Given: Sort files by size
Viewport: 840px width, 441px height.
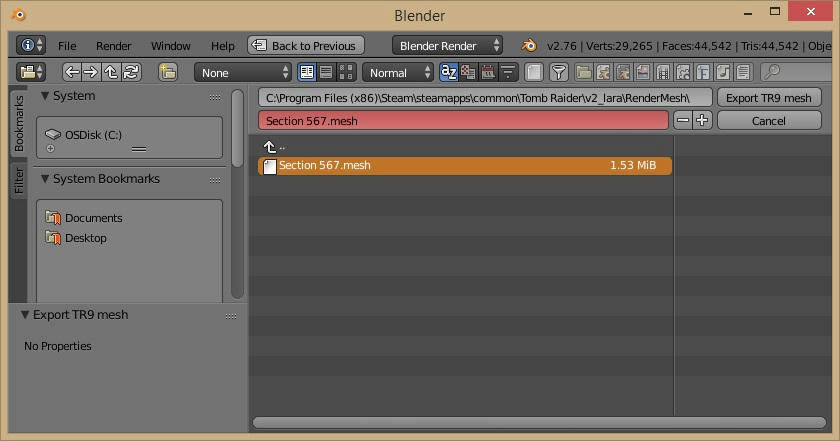Looking at the screenshot, I should click(x=508, y=72).
